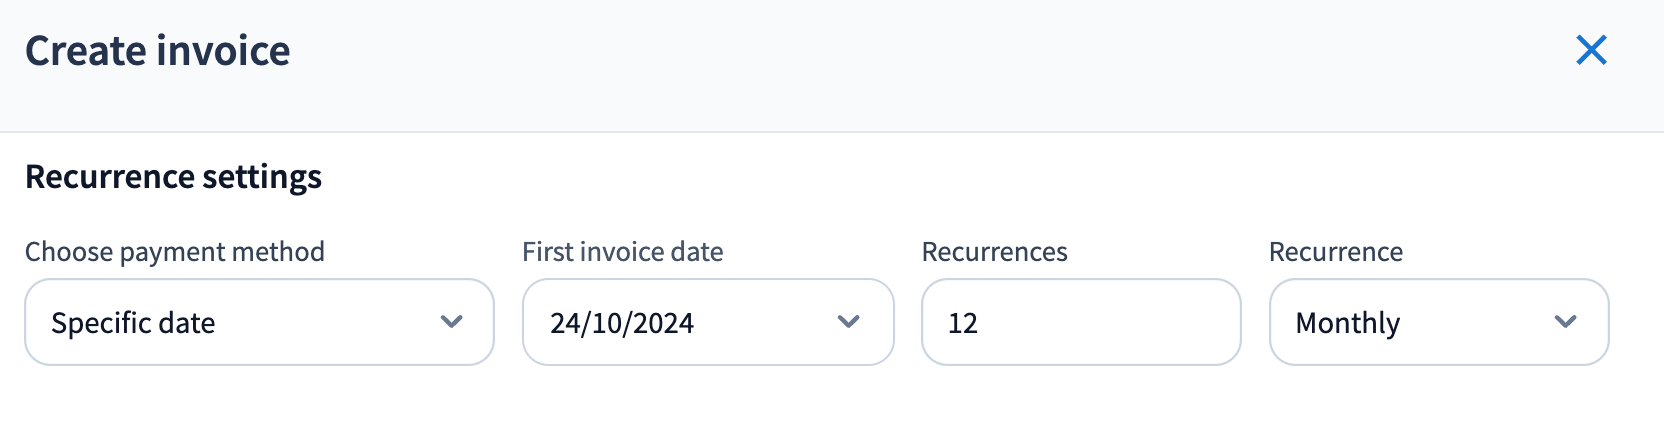Click the chevron next to Monthly
1664x430 pixels.
tap(1566, 322)
